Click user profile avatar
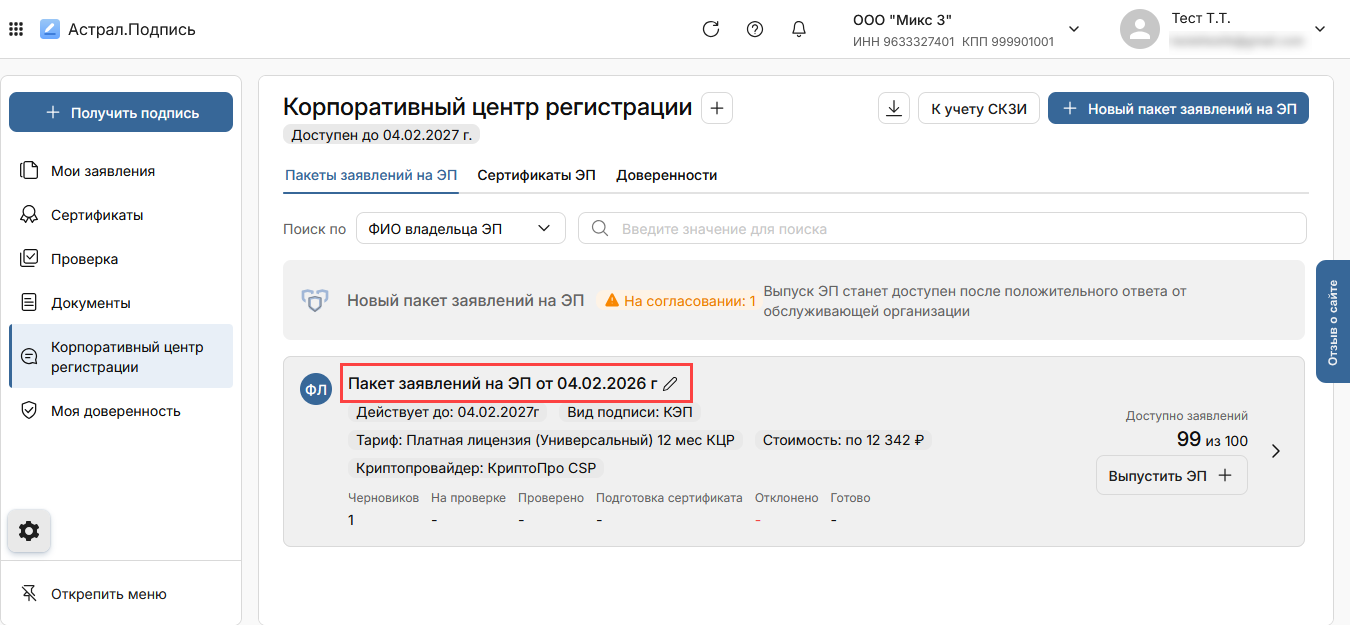The width and height of the screenshot is (1350, 625). [1139, 29]
